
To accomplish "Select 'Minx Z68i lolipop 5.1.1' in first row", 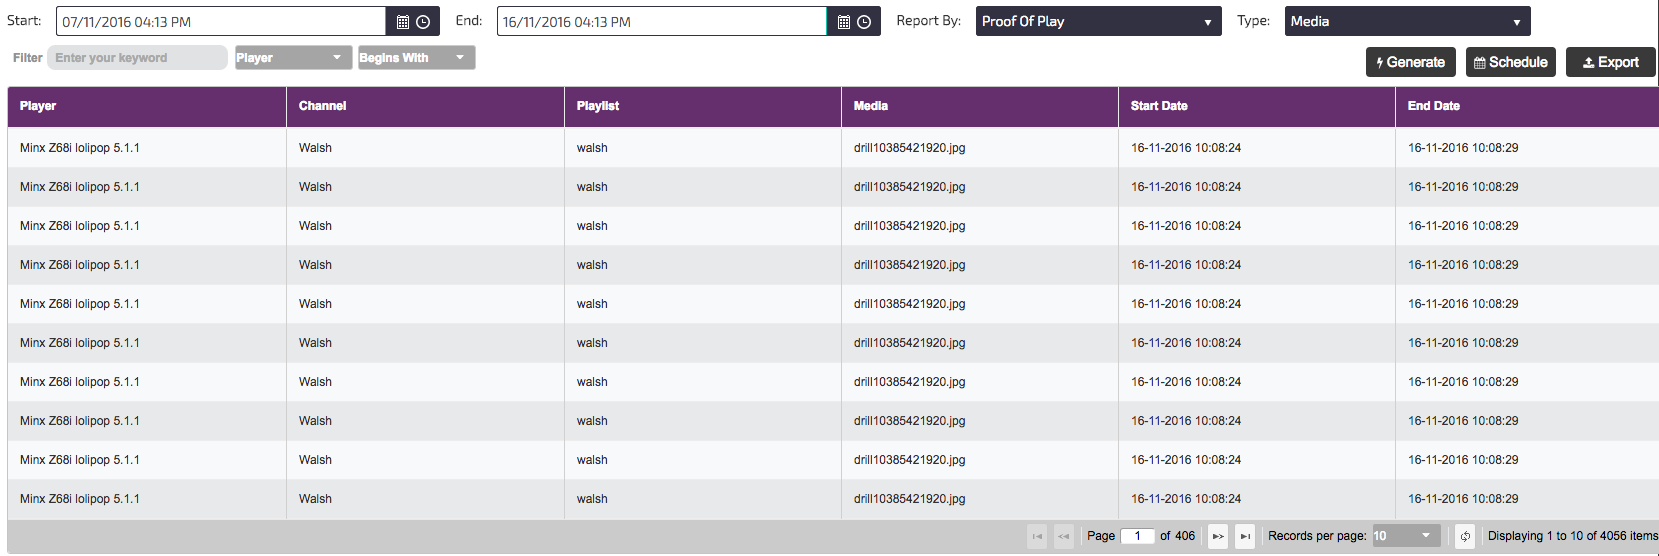I will (80, 148).
